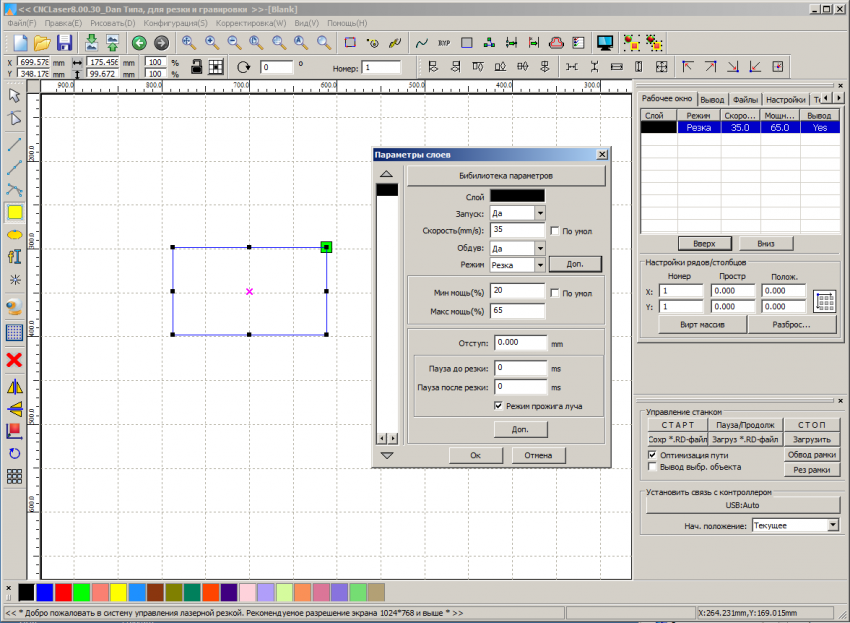The width and height of the screenshot is (850, 623).
Task: Click Библиотека параметров button
Action: 506,176
